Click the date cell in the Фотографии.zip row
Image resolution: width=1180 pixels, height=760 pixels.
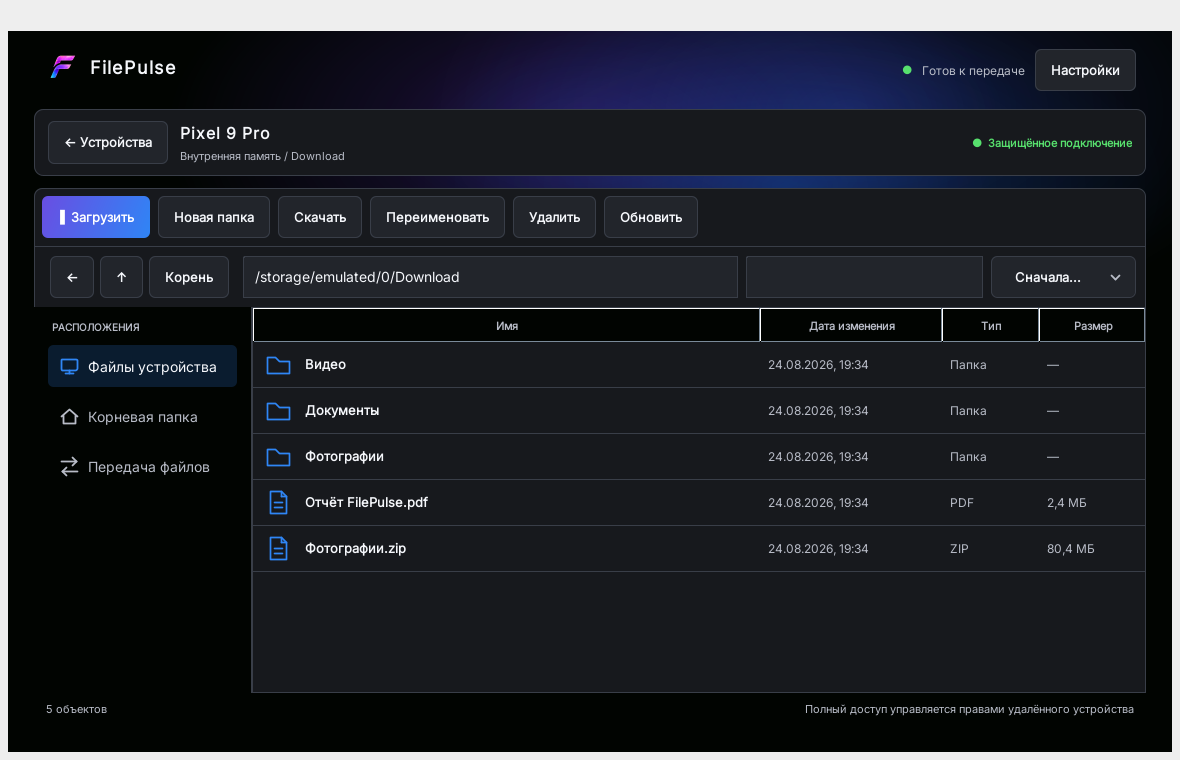tap(818, 549)
